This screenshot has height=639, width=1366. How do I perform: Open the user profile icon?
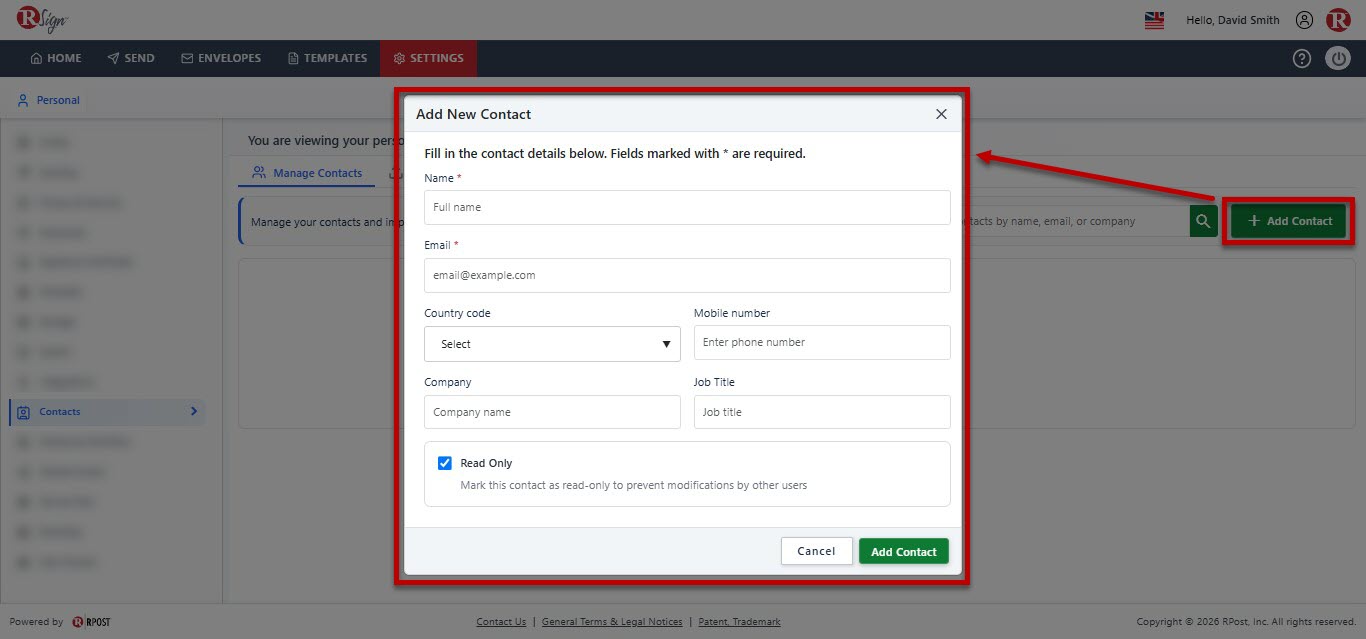[x=1304, y=20]
